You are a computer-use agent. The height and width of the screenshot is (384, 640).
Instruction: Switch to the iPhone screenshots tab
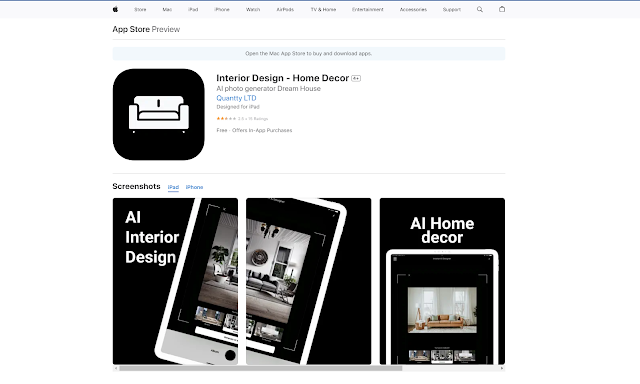coord(194,187)
